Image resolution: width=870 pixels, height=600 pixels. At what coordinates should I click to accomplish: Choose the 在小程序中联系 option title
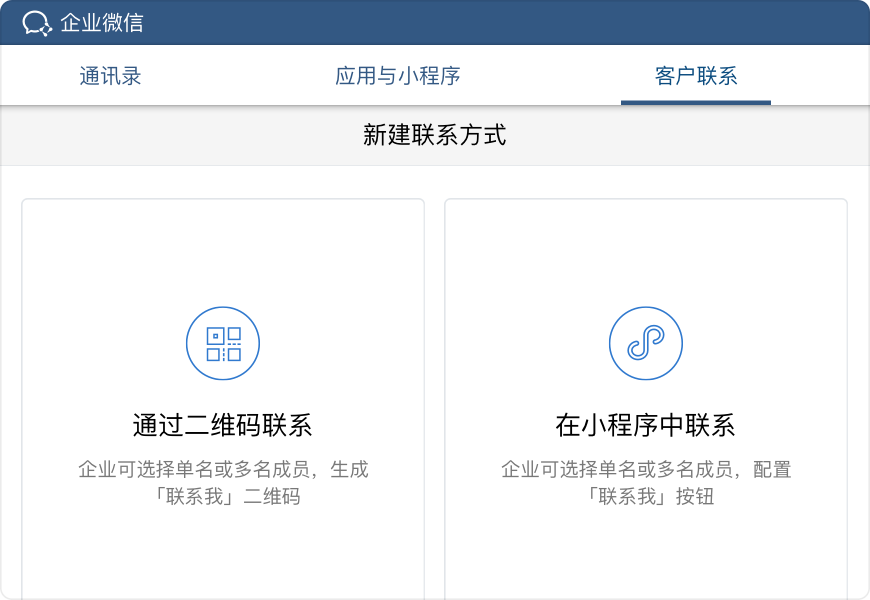[645, 425]
